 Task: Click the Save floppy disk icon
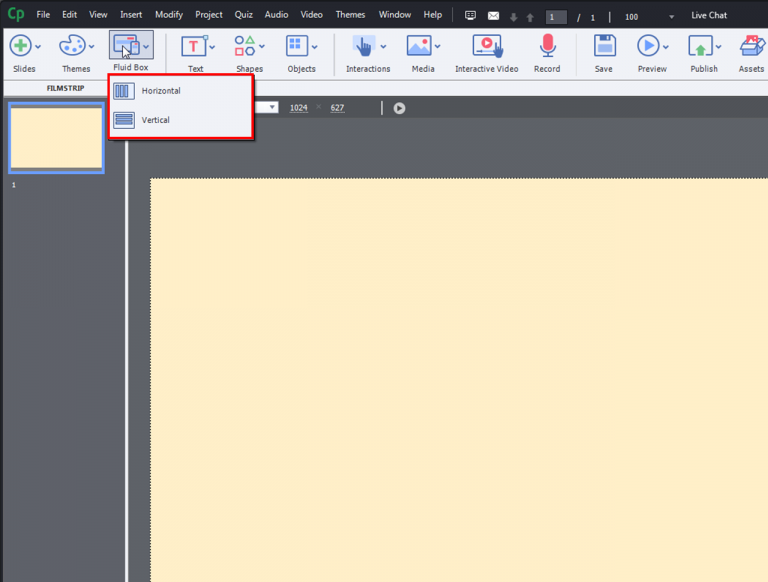point(605,46)
